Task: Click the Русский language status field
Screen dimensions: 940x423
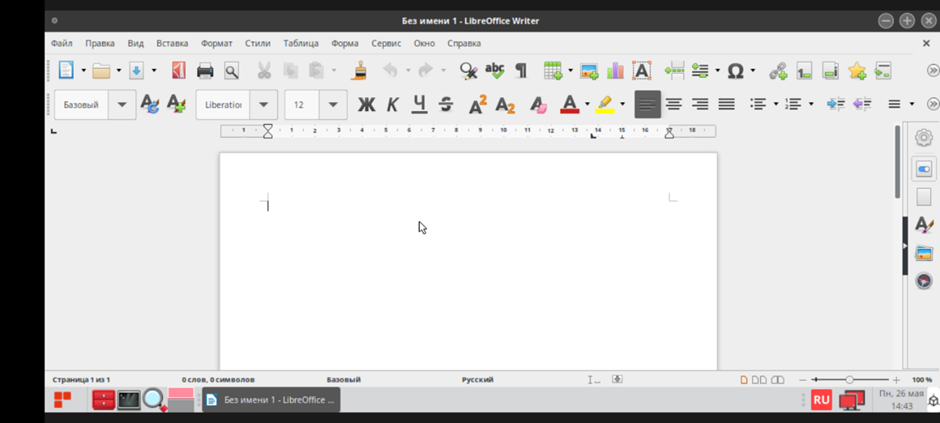Action: (x=477, y=380)
